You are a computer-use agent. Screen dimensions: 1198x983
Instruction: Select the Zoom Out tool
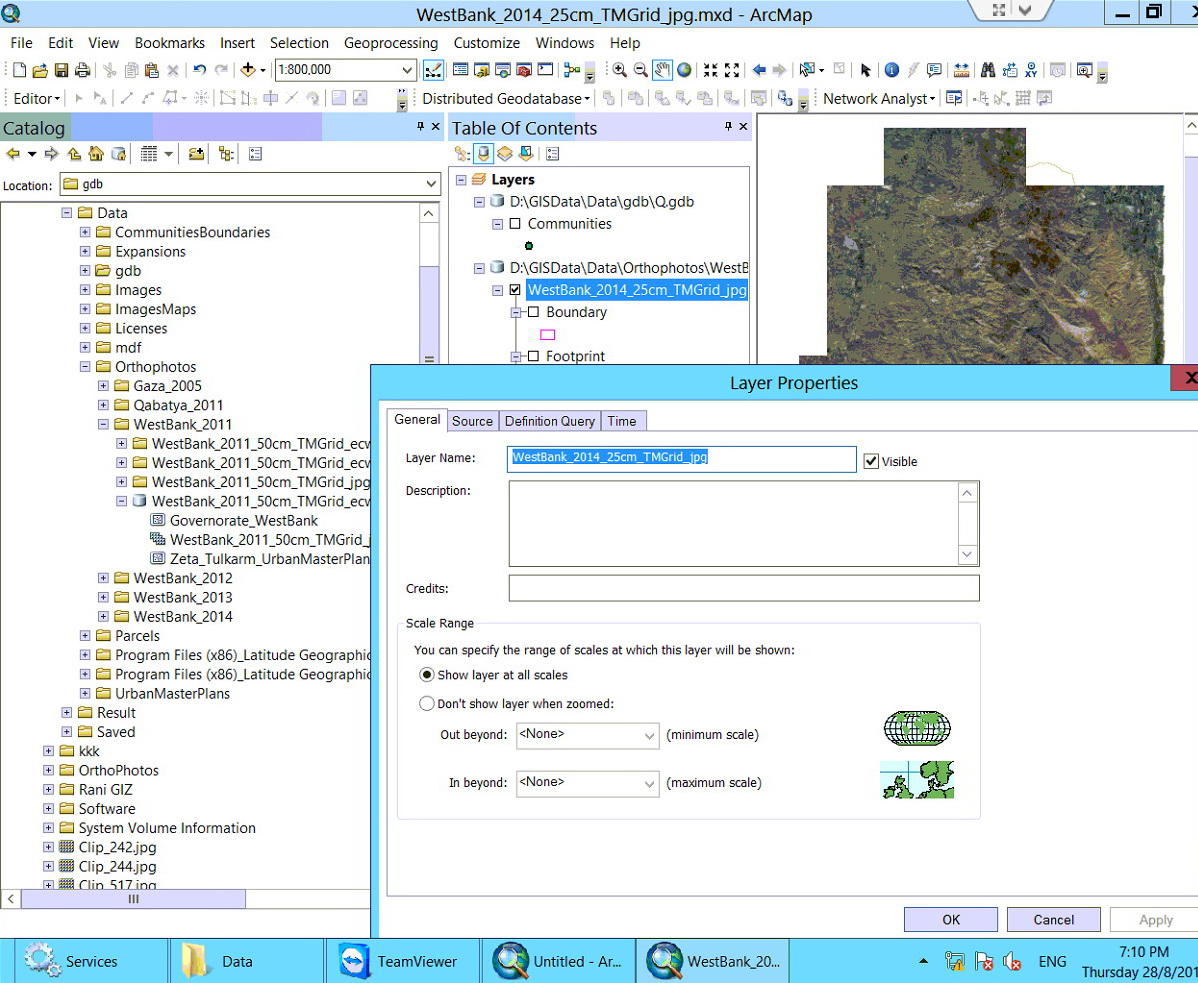(641, 70)
